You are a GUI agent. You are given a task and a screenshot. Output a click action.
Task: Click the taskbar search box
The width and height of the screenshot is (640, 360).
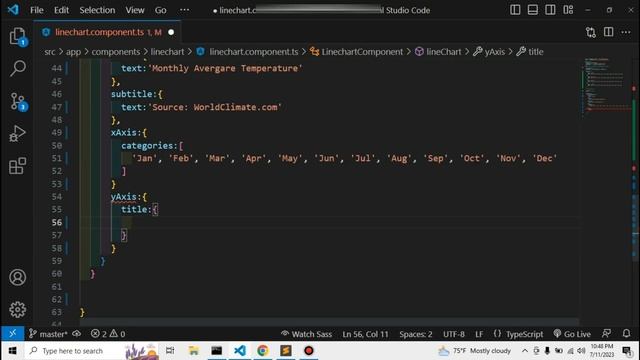pos(92,351)
